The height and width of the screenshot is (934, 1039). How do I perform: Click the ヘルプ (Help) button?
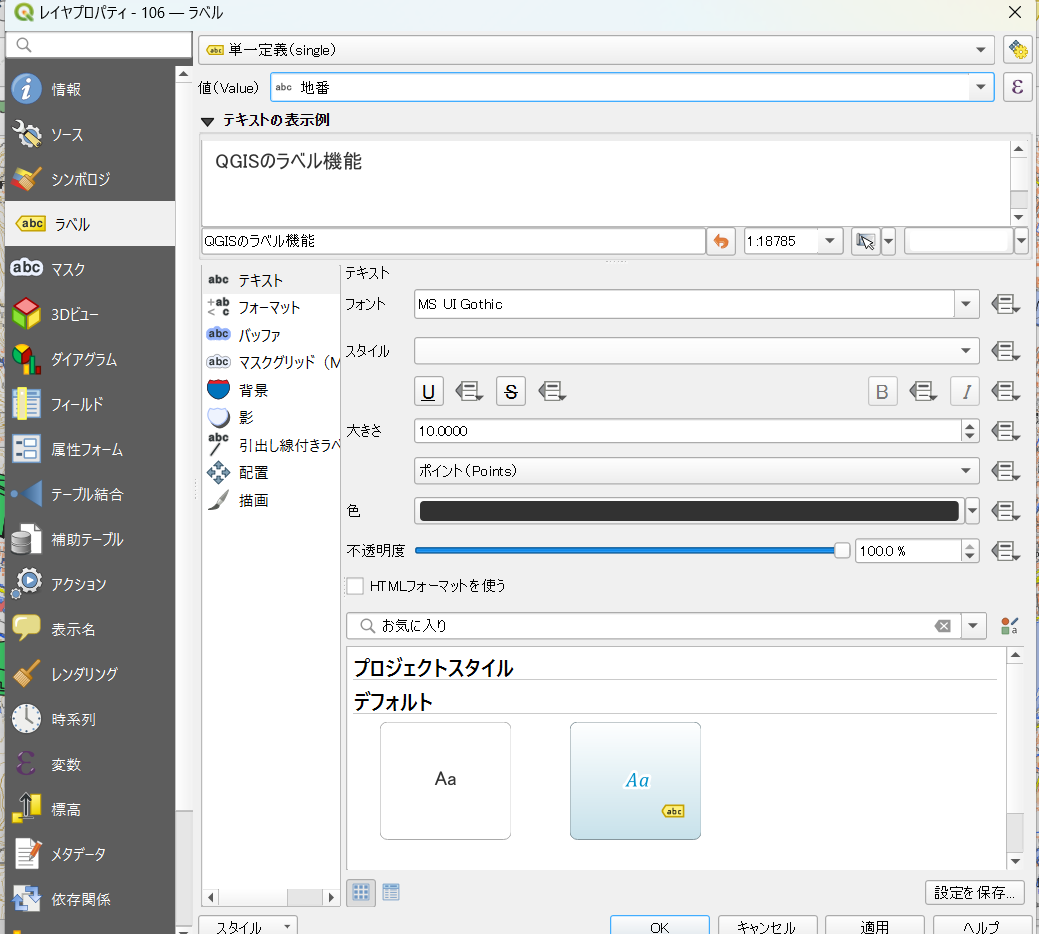(x=982, y=925)
